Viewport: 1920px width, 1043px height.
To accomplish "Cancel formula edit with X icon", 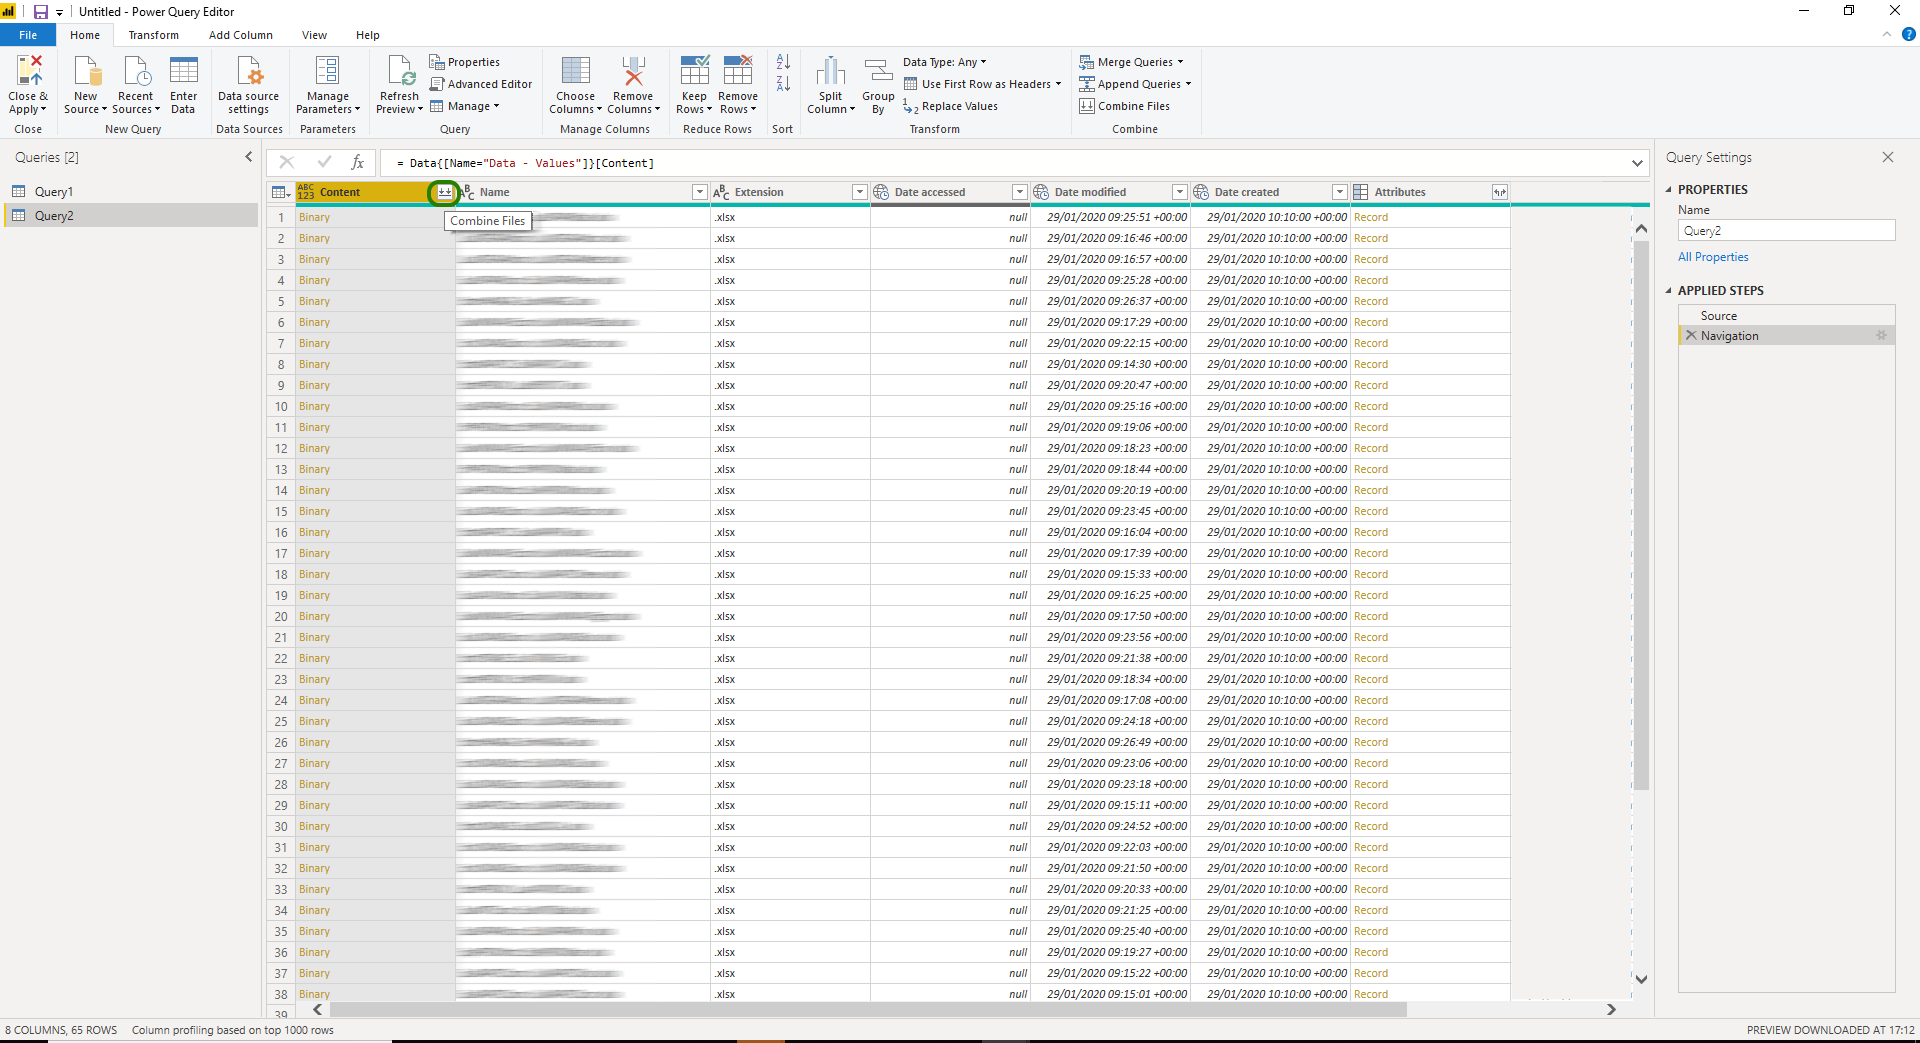I will pos(287,162).
